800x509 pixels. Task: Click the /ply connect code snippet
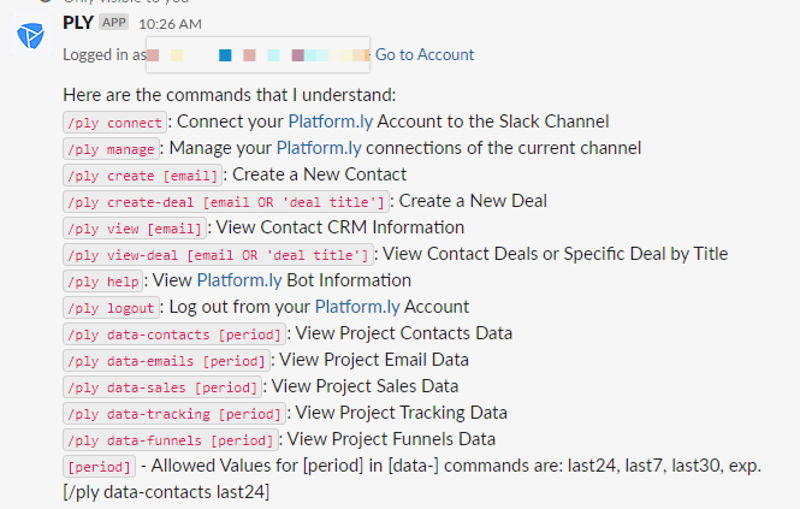(x=115, y=123)
